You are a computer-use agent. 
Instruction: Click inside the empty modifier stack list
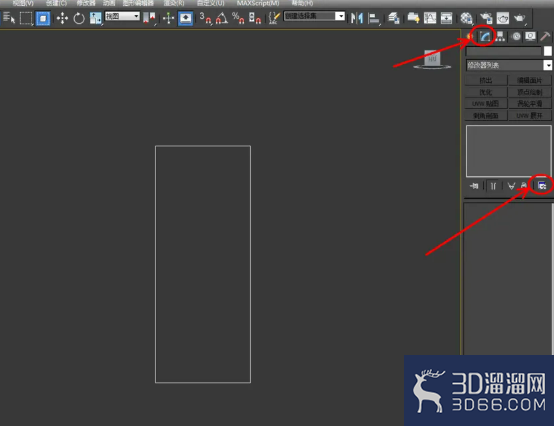point(508,151)
